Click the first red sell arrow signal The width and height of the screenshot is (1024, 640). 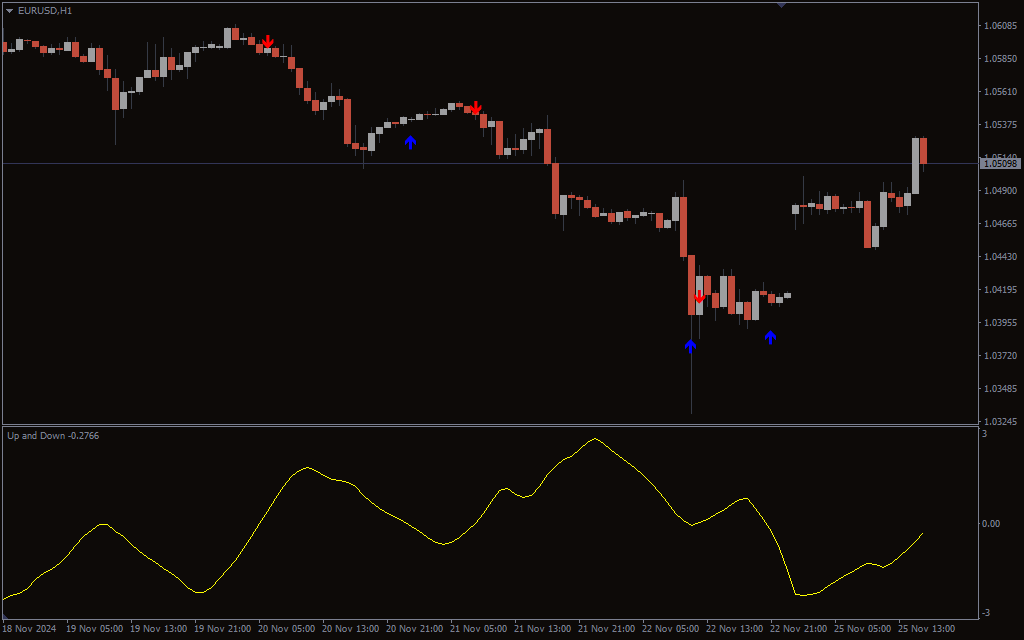(267, 42)
